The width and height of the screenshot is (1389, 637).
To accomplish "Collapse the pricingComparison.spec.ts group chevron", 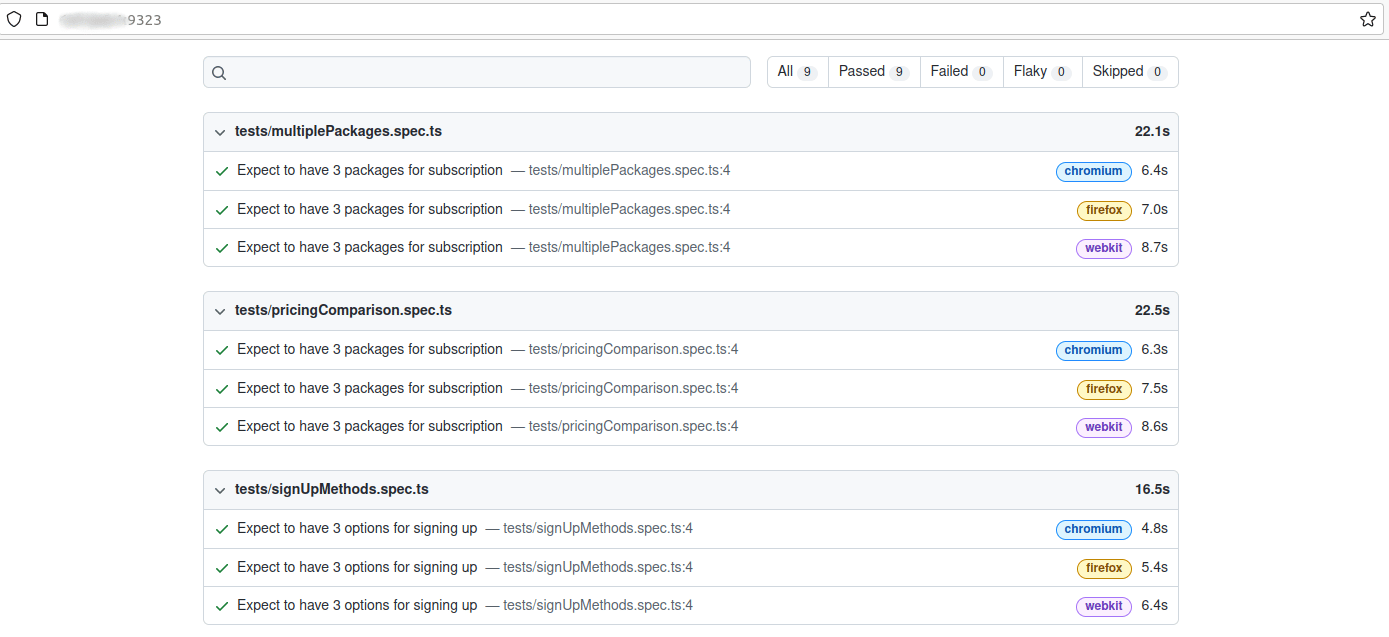I will 220,311.
